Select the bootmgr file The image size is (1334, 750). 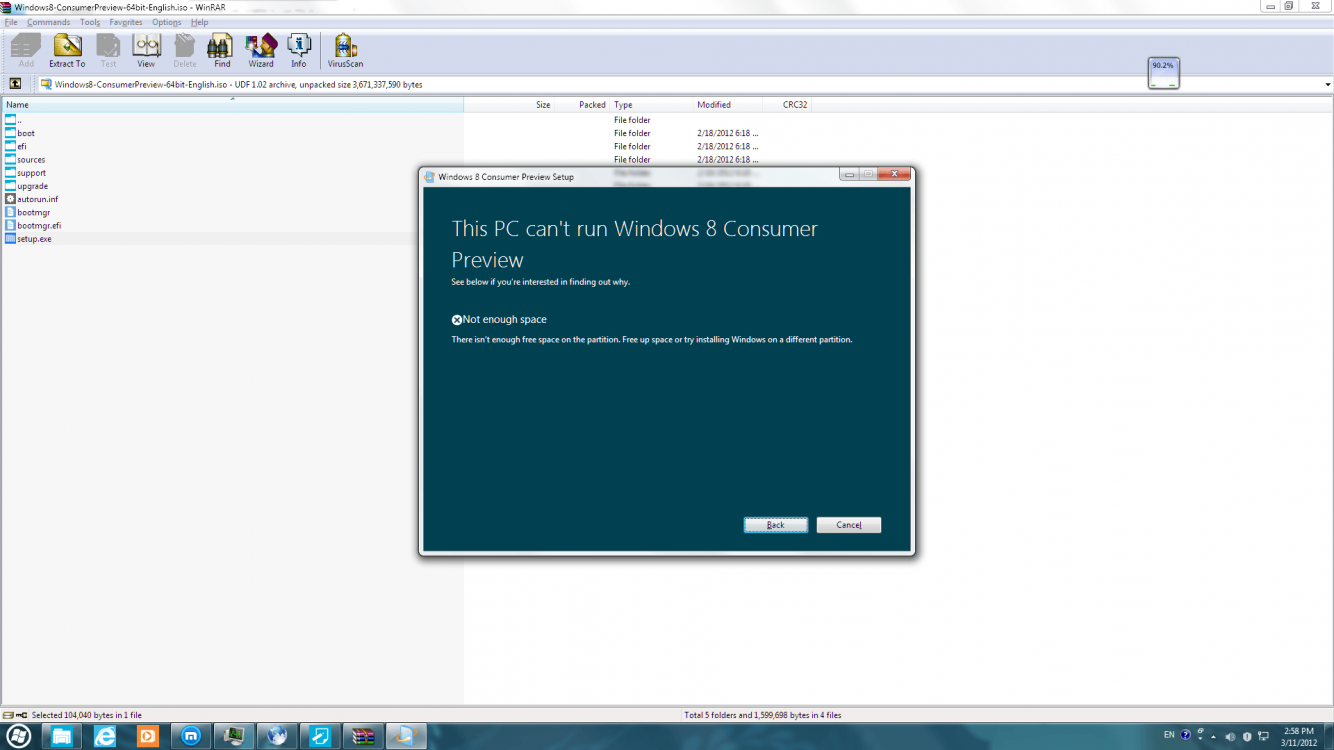[x=27, y=212]
